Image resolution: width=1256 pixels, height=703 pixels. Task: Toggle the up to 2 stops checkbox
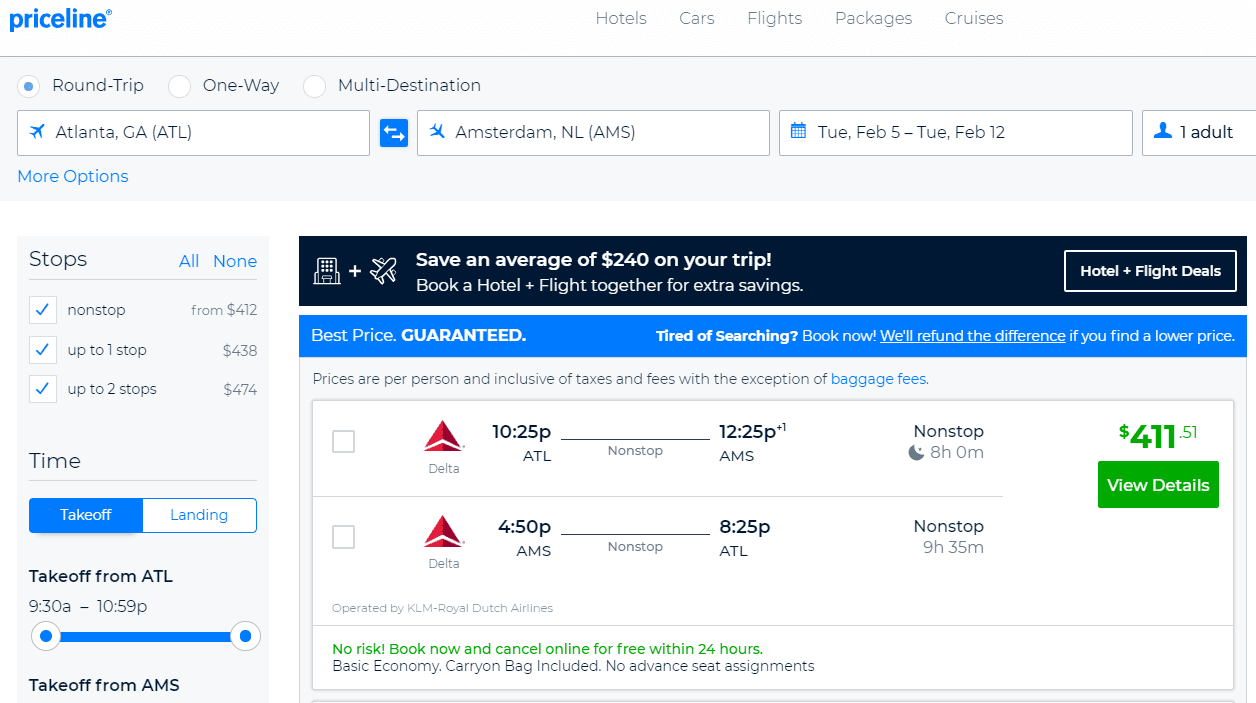point(43,389)
